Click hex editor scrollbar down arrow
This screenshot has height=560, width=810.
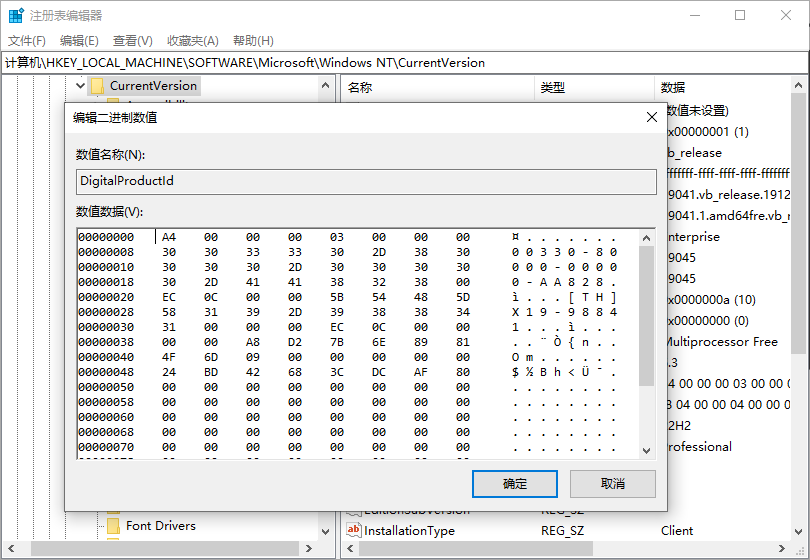coord(646,450)
